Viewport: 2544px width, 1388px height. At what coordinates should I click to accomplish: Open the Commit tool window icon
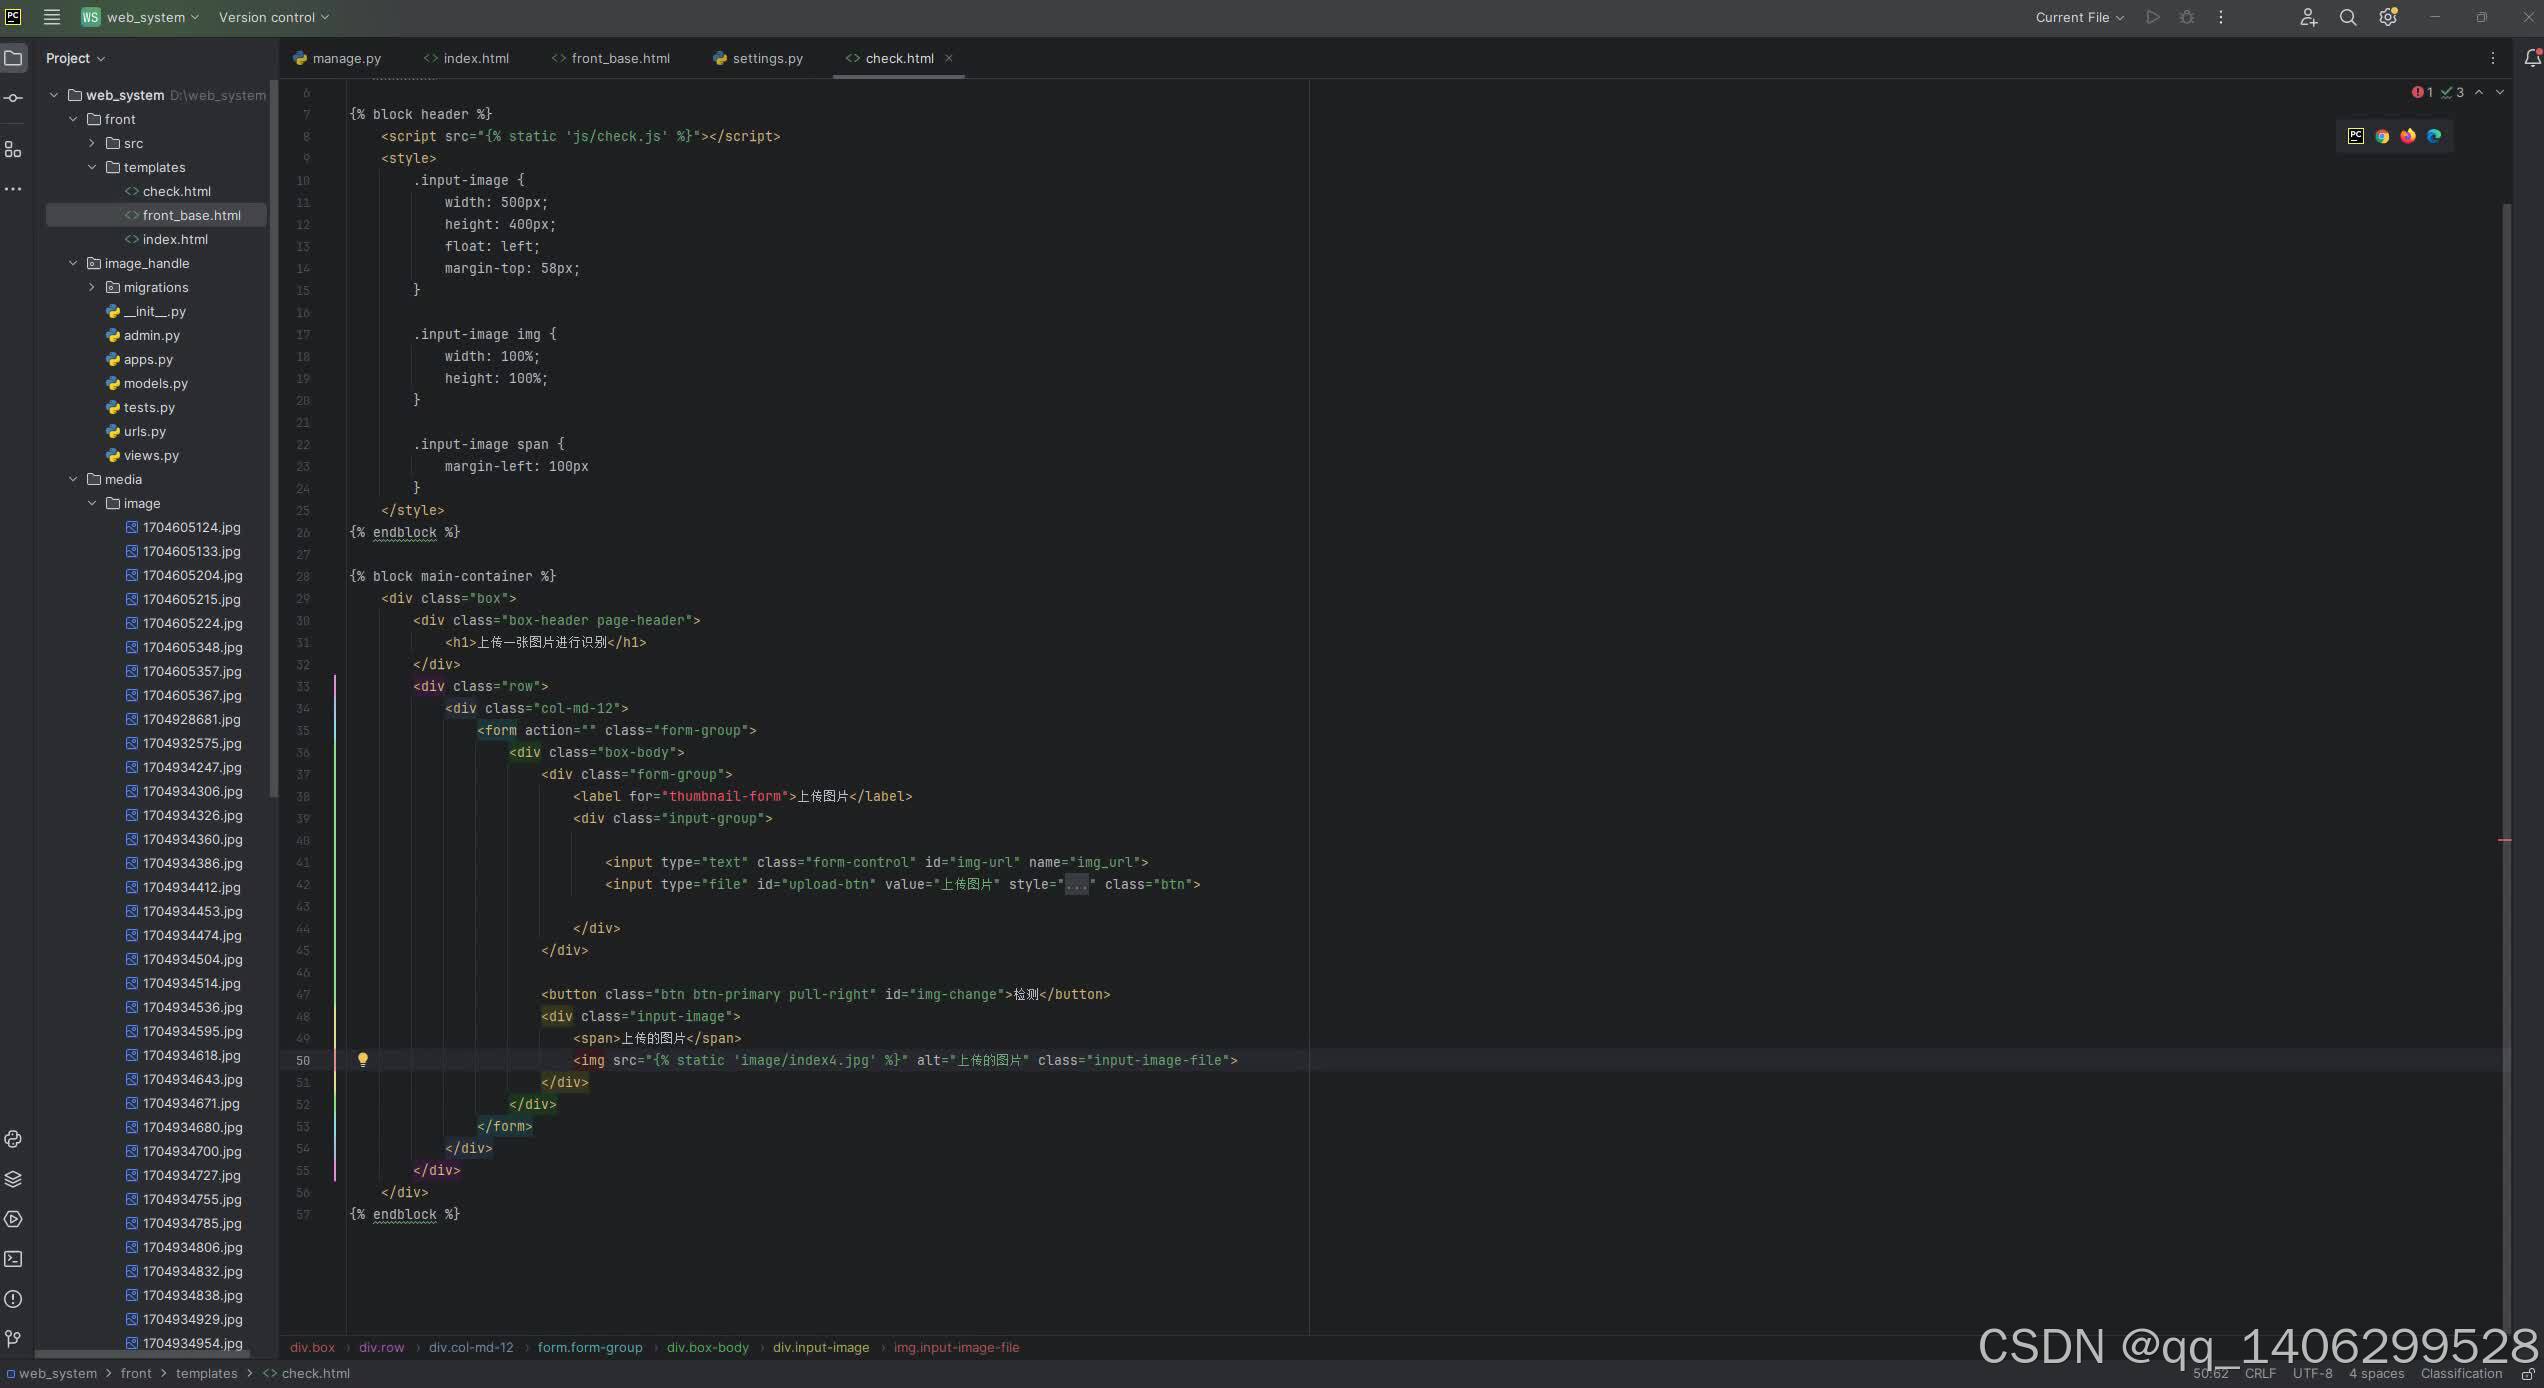pyautogui.click(x=13, y=98)
